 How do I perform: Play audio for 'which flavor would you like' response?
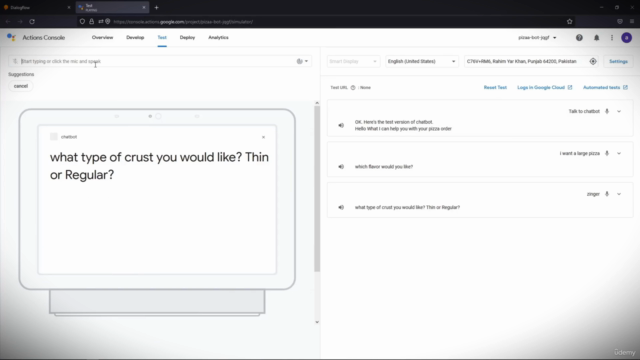(341, 167)
